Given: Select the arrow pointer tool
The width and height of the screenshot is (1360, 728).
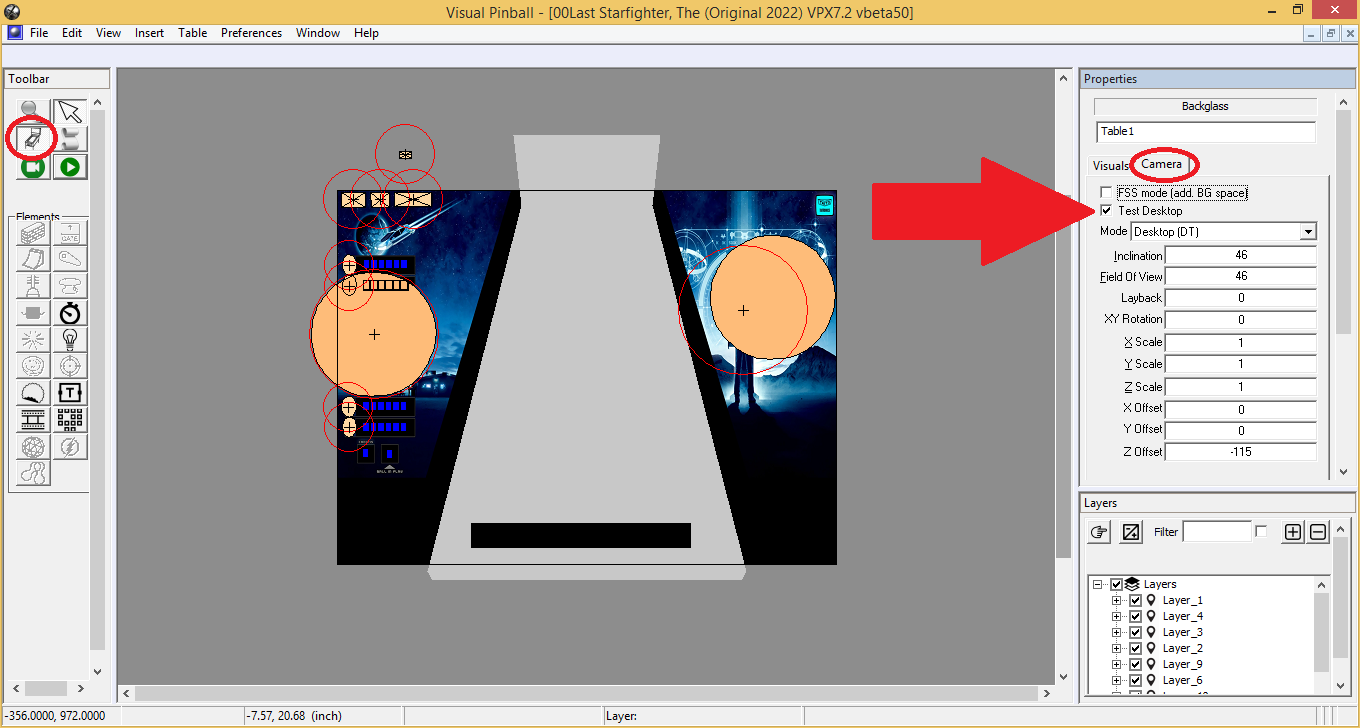Looking at the screenshot, I should point(69,111).
